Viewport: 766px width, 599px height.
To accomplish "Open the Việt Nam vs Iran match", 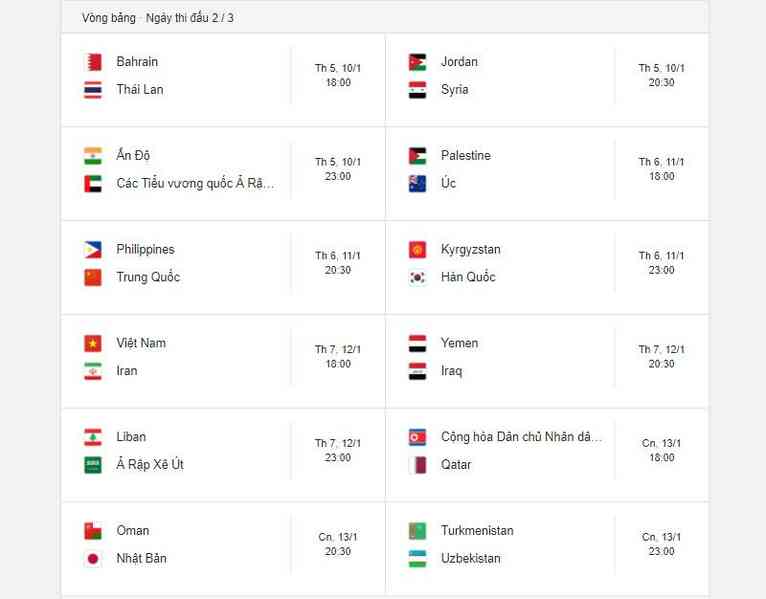I will click(223, 362).
